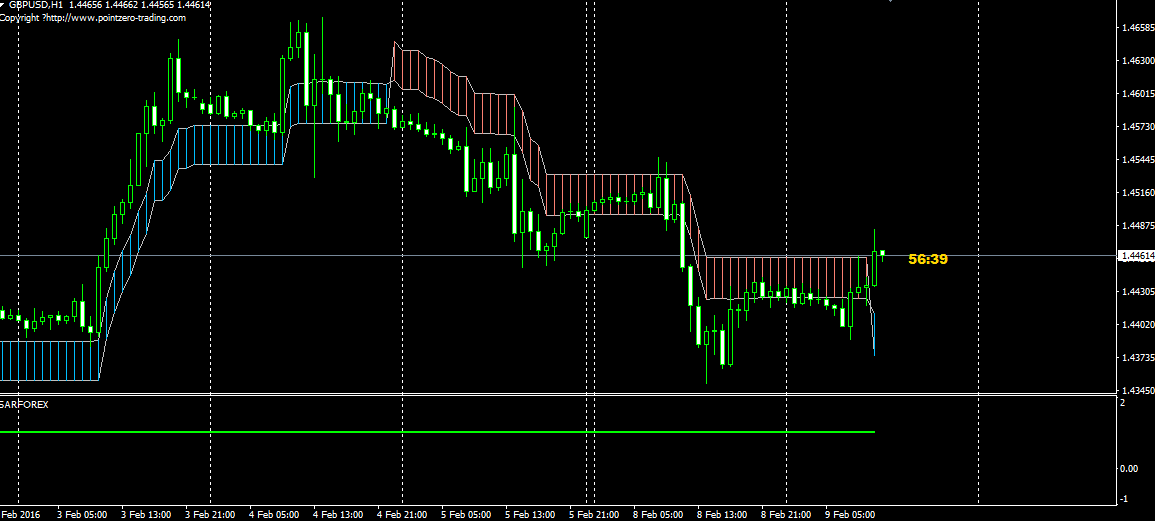The height and width of the screenshot is (521, 1155).
Task: Click the indicator scale value -1
Action: point(1124,499)
